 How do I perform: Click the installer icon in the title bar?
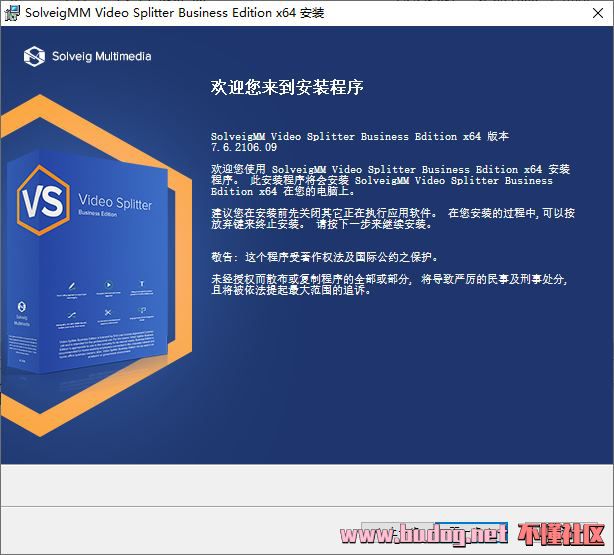pos(12,13)
